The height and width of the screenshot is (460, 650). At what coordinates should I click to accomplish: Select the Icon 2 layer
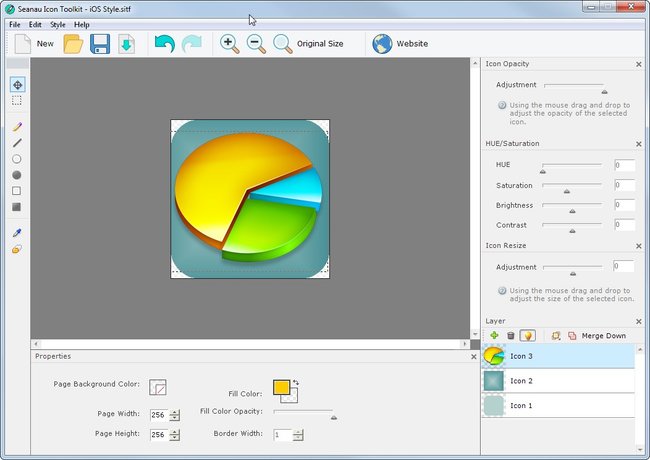point(558,381)
